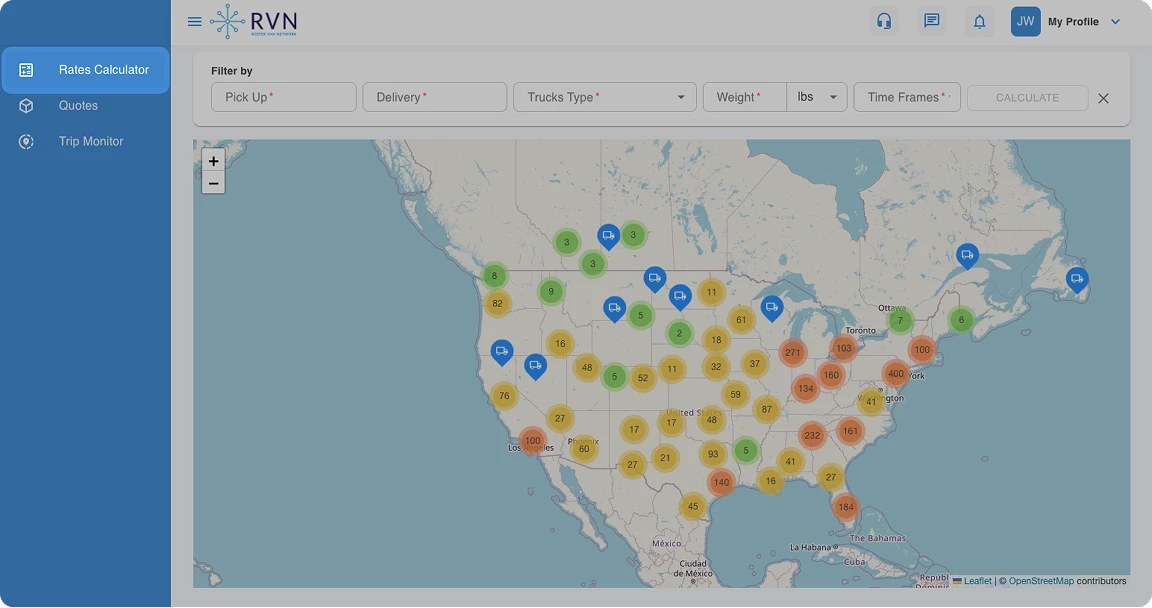
Task: Click the JW profile avatar
Action: coord(1026,21)
